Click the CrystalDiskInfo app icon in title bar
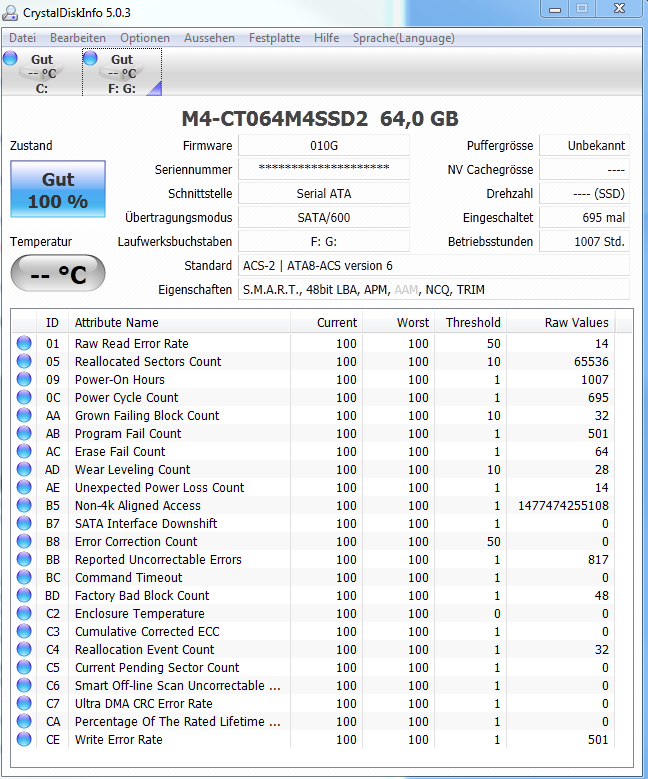This screenshot has height=779, width=648. click(9, 12)
